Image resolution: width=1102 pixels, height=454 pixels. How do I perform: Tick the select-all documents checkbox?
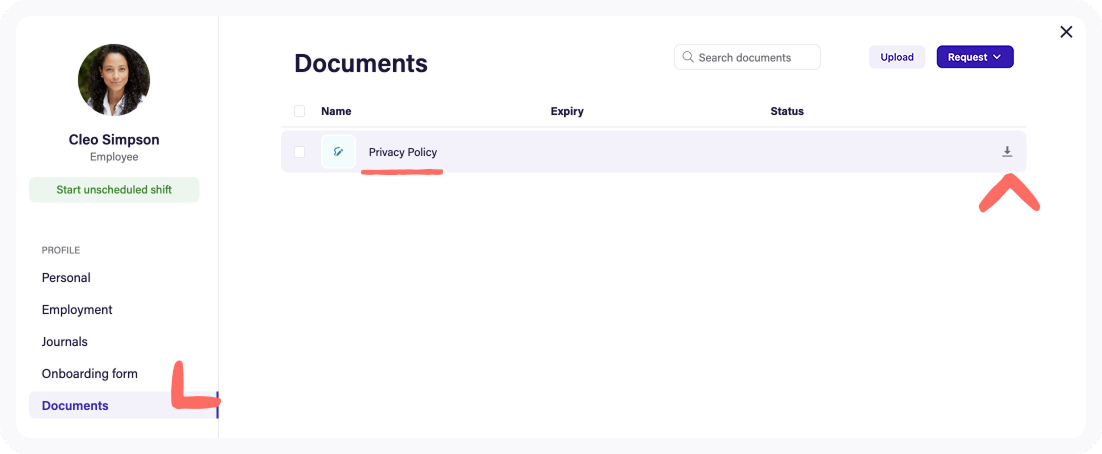300,111
